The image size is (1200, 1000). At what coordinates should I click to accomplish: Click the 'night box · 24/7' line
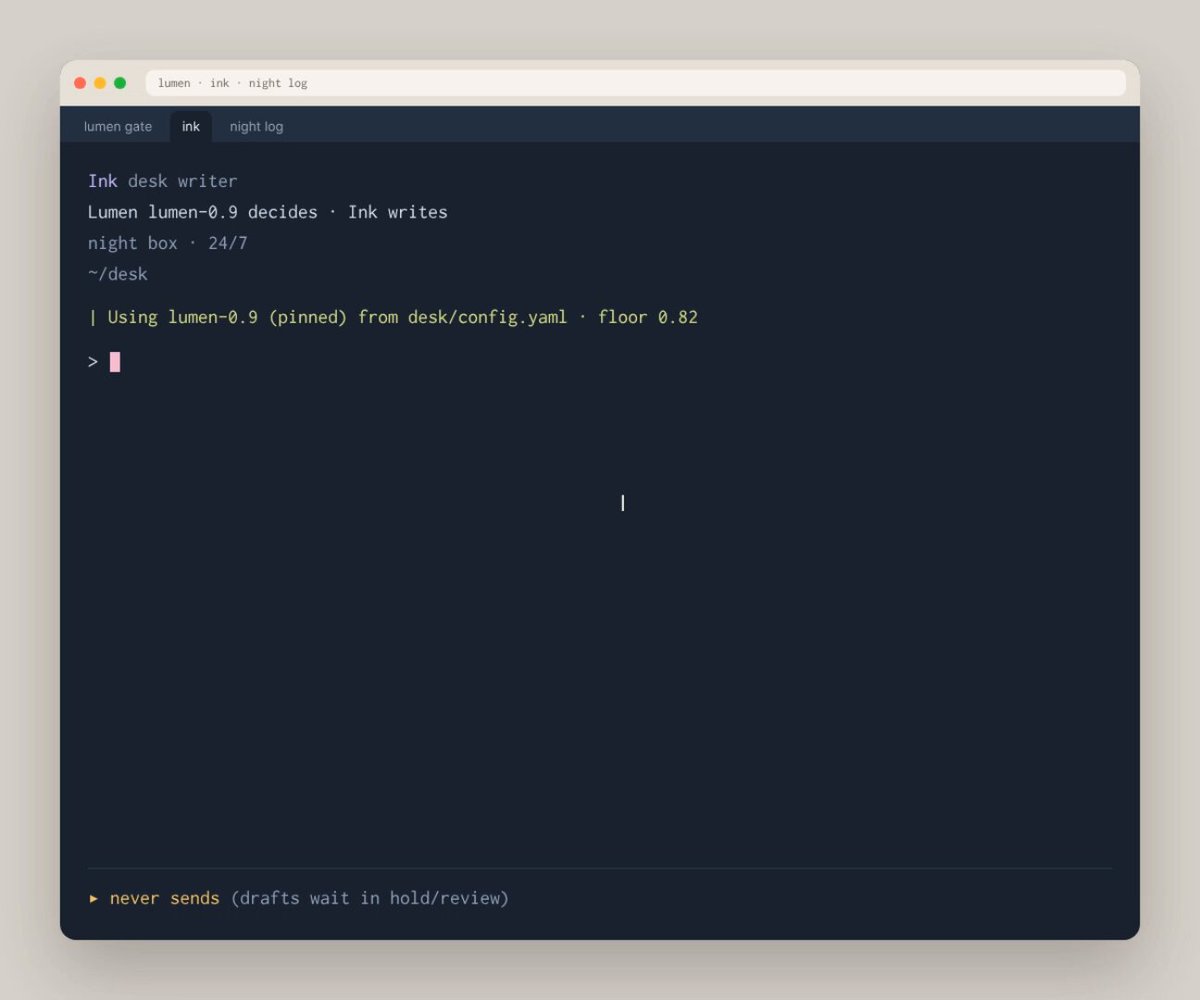167,243
